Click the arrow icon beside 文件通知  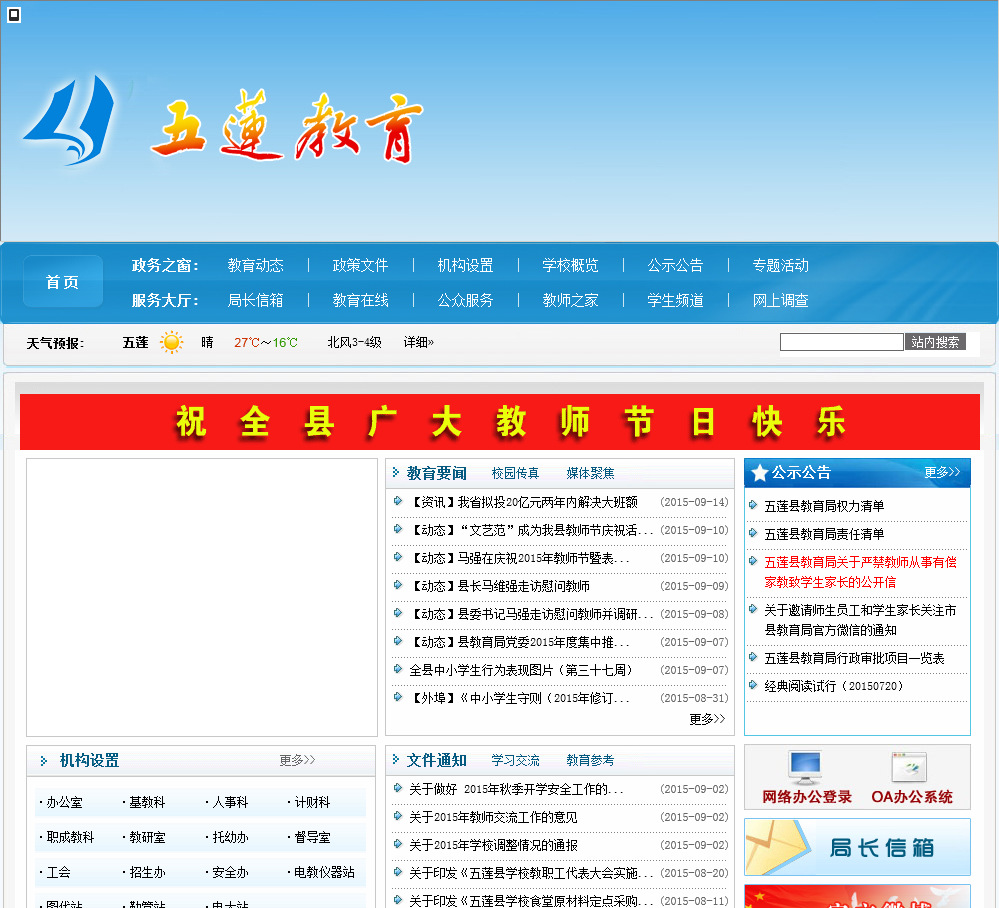click(x=396, y=759)
